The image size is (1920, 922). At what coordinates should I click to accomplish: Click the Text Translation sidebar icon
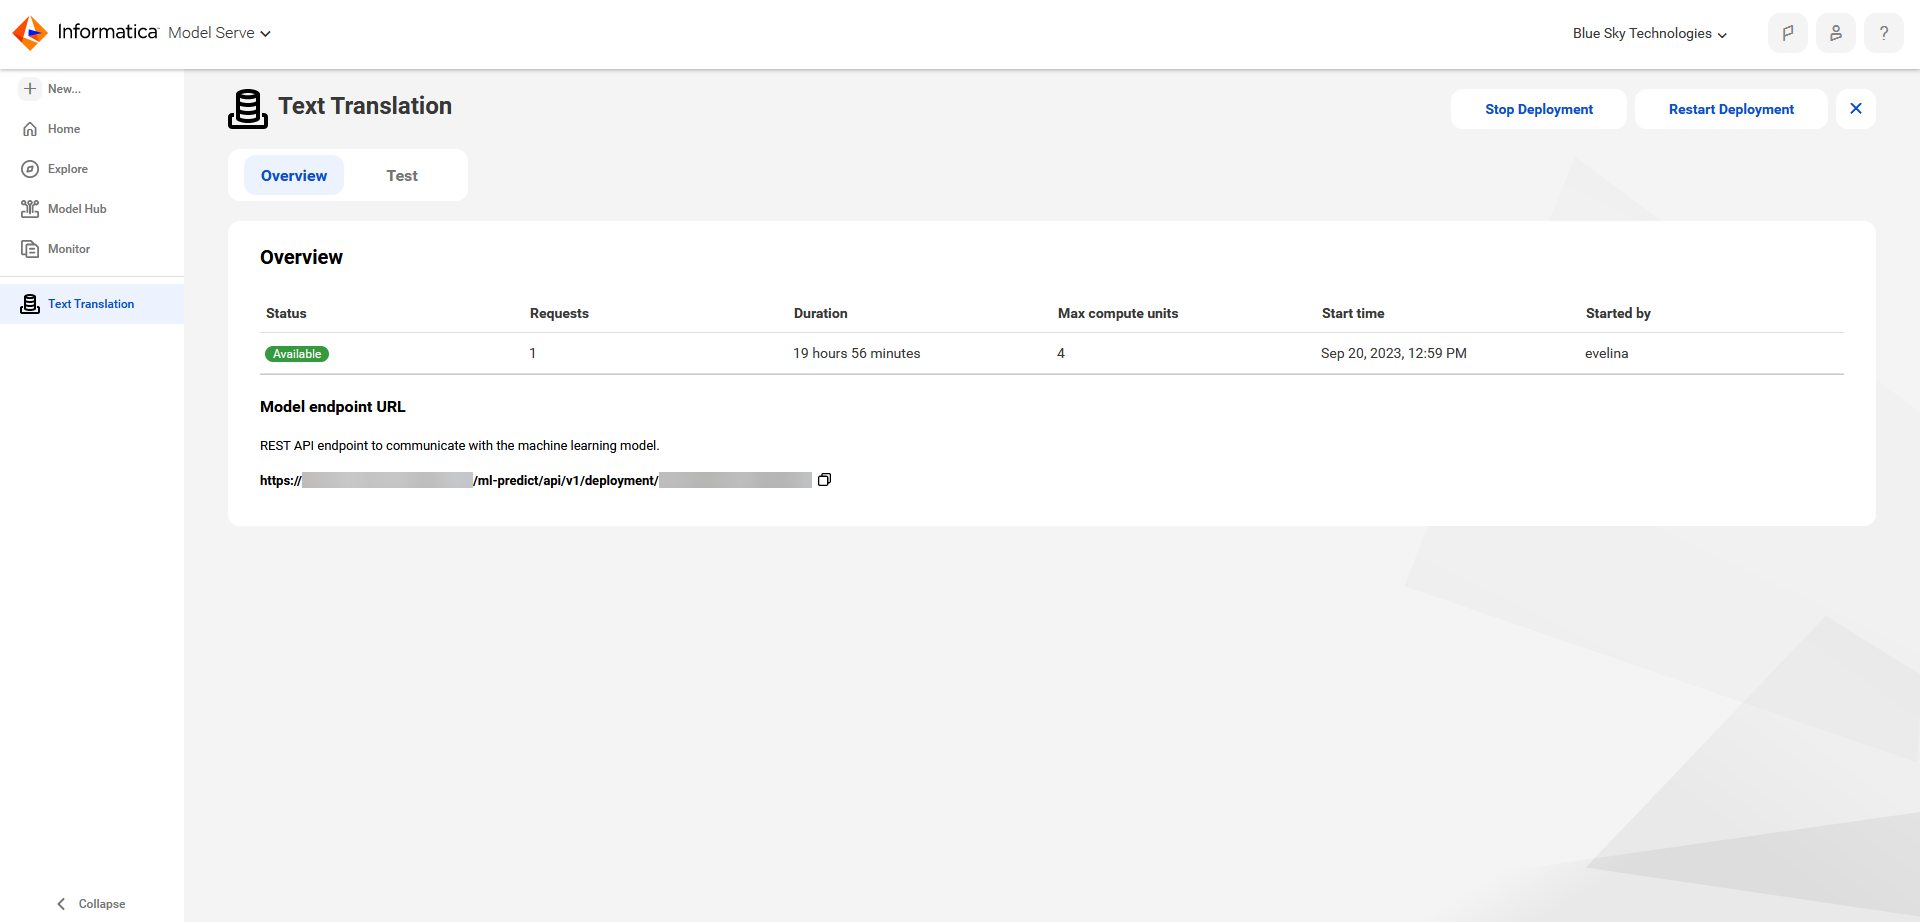click(30, 304)
